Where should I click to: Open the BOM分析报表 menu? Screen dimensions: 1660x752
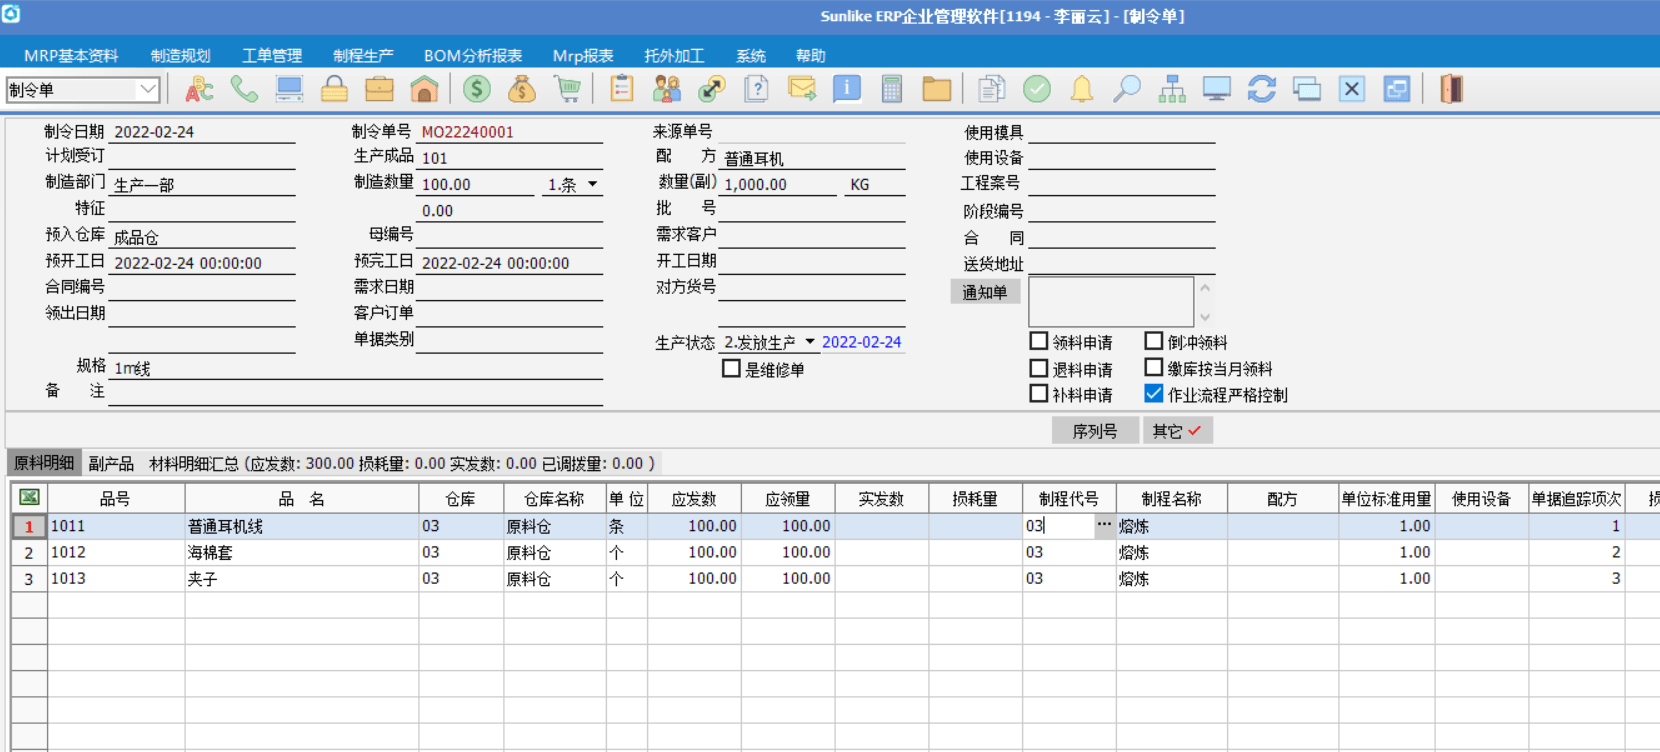(473, 56)
